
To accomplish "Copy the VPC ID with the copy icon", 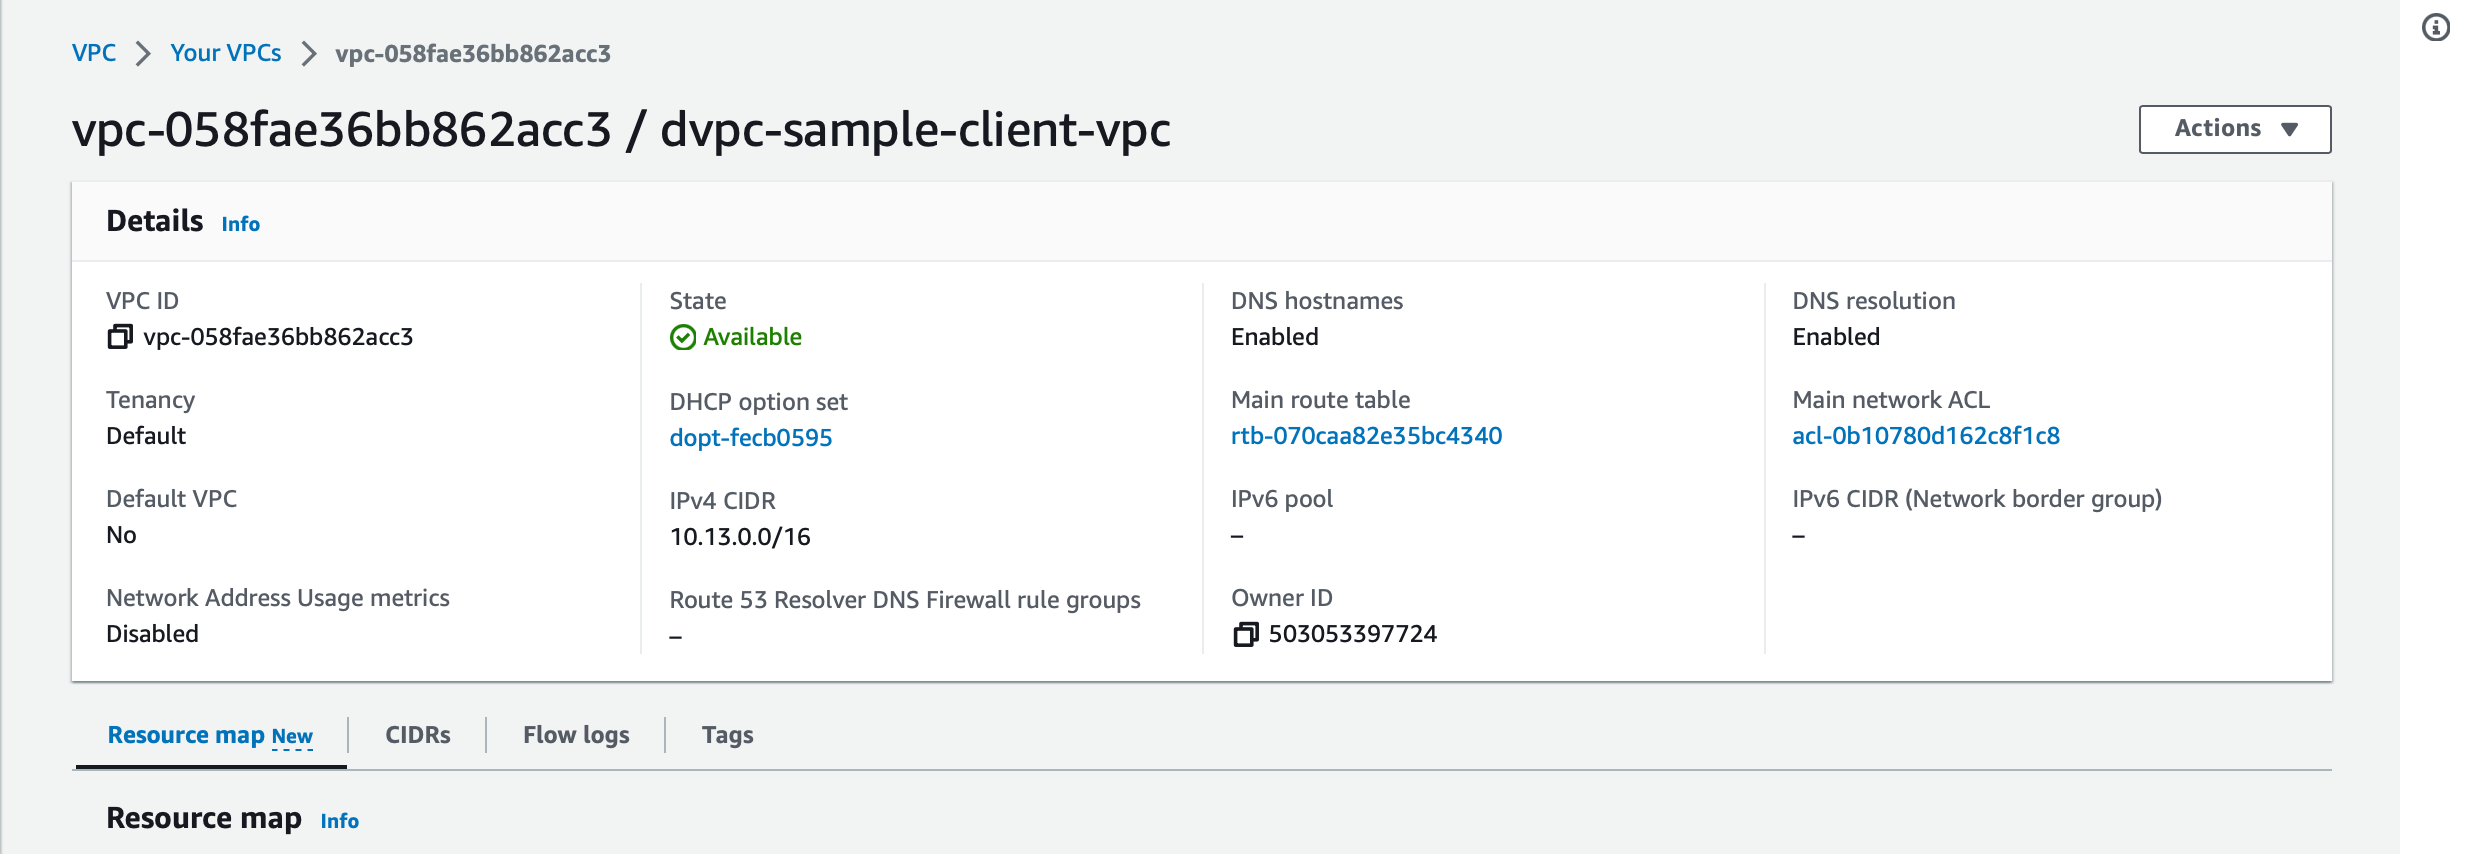I will [x=120, y=337].
